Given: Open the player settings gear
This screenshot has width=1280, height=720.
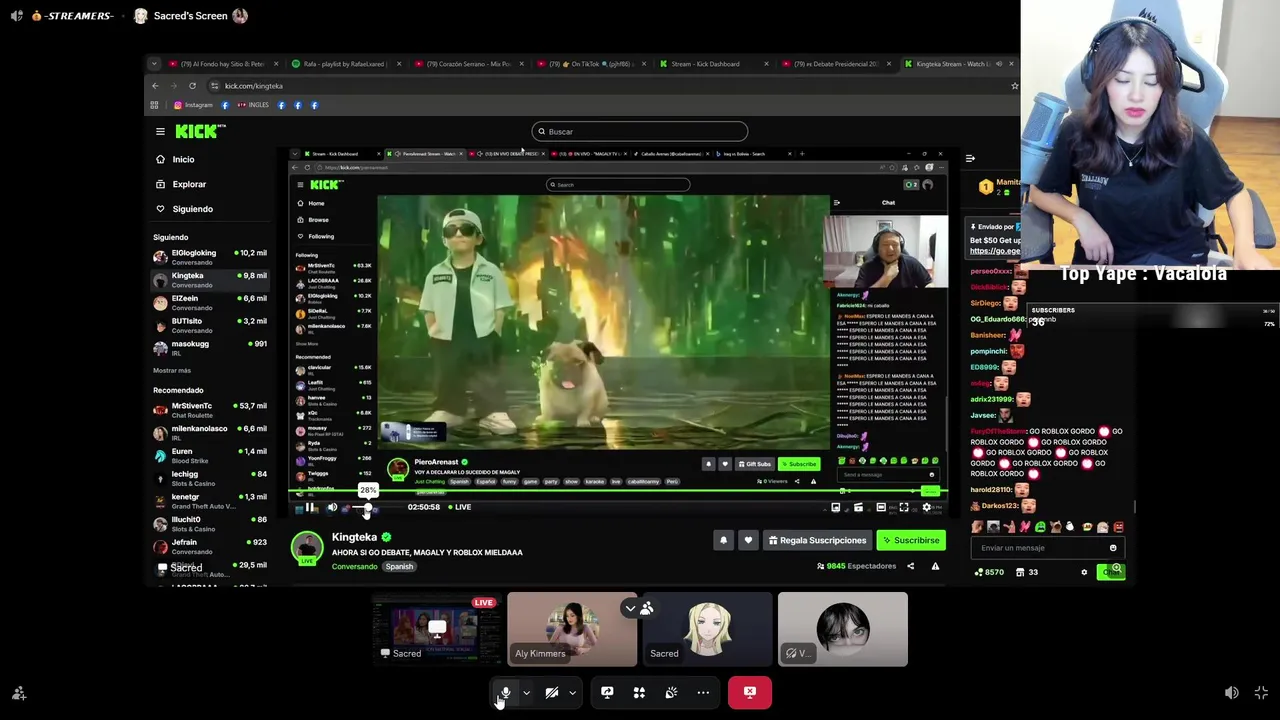Looking at the screenshot, I should (x=926, y=507).
